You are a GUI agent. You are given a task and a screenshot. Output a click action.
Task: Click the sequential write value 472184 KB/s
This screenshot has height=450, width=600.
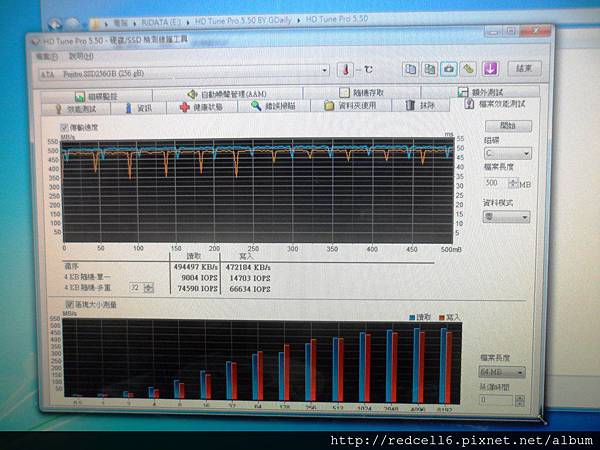pyautogui.click(x=248, y=267)
